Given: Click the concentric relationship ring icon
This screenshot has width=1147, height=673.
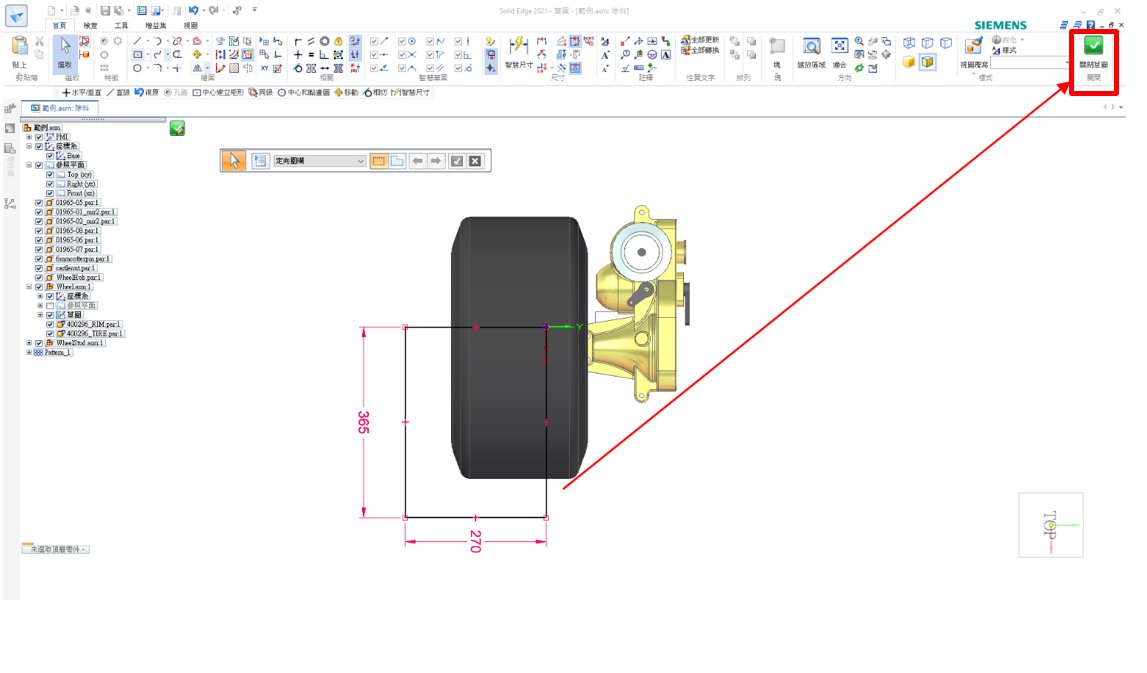Looking at the screenshot, I should [324, 42].
